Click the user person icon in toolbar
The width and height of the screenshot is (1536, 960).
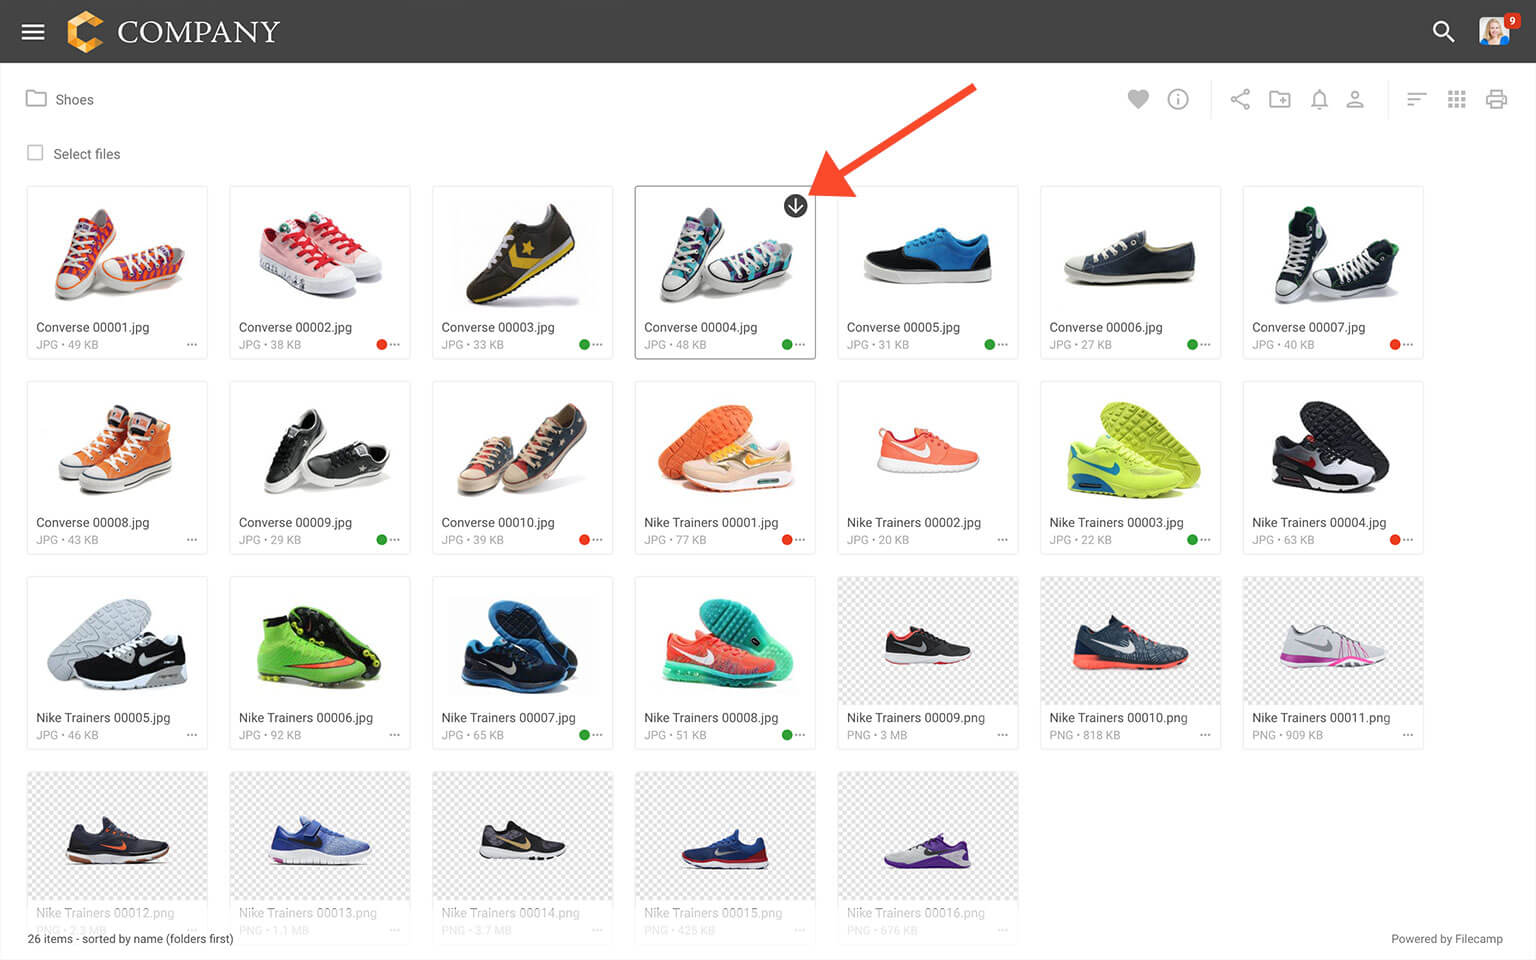pyautogui.click(x=1355, y=99)
